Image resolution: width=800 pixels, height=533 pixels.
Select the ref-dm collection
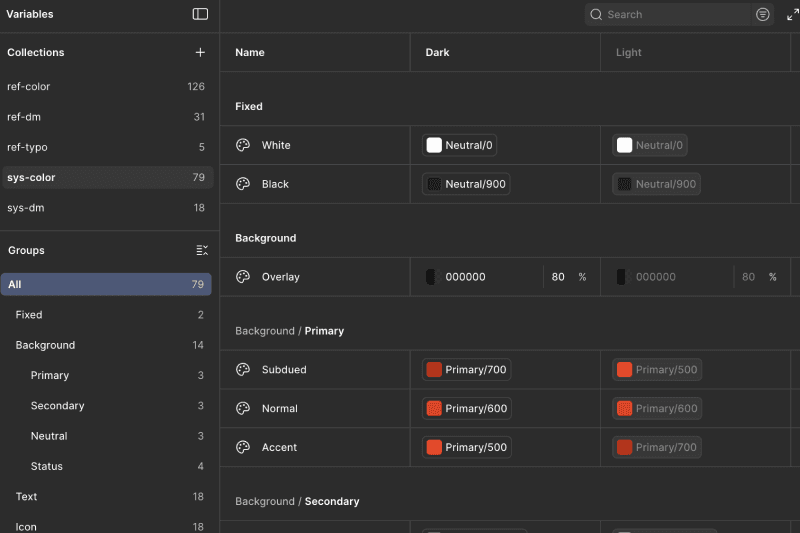tap(107, 117)
